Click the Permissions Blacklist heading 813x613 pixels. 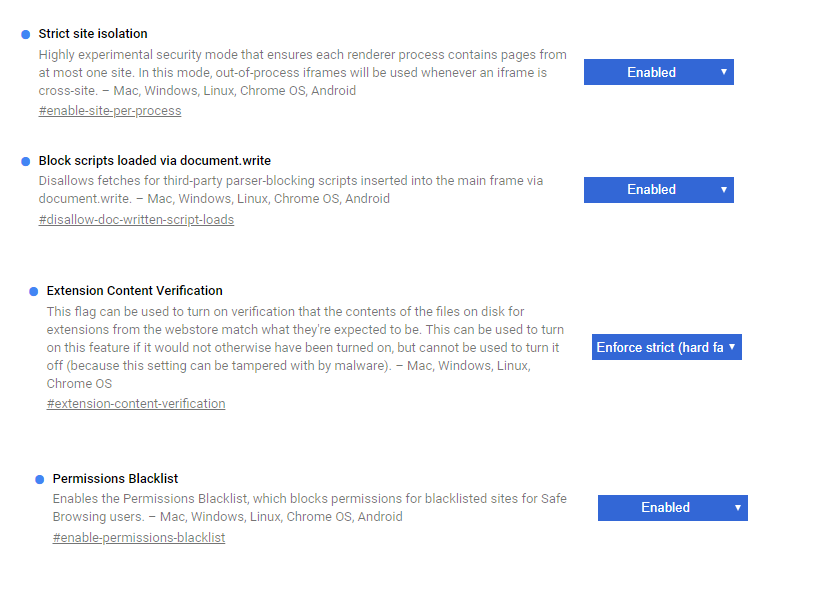tap(115, 478)
